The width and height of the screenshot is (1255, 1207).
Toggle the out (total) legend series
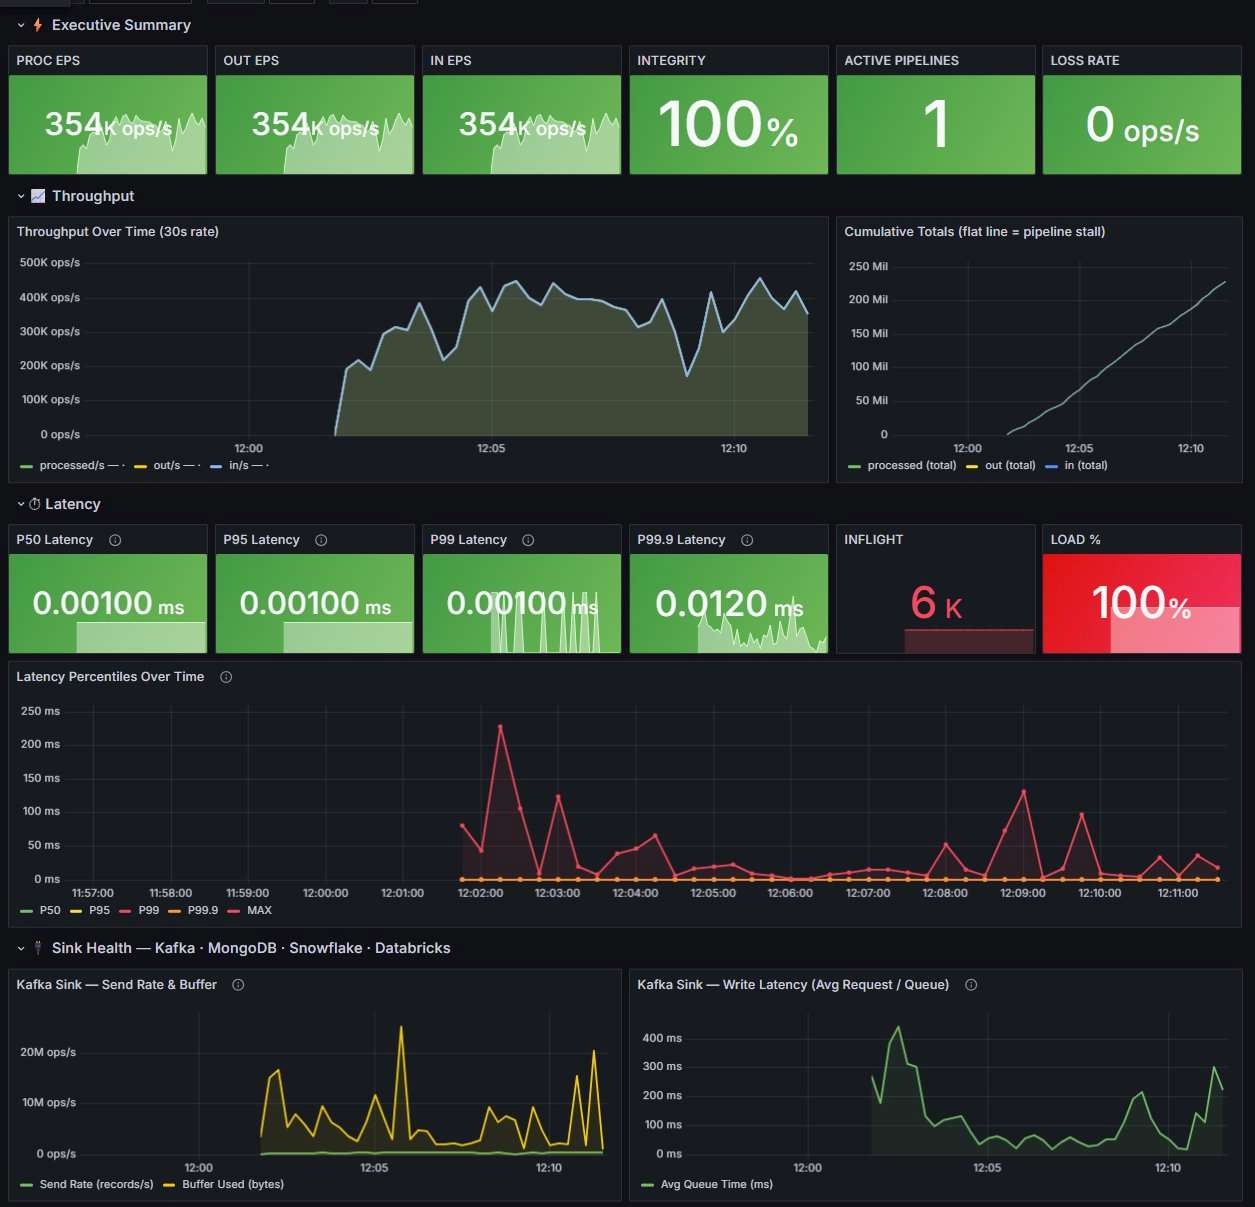point(1010,465)
